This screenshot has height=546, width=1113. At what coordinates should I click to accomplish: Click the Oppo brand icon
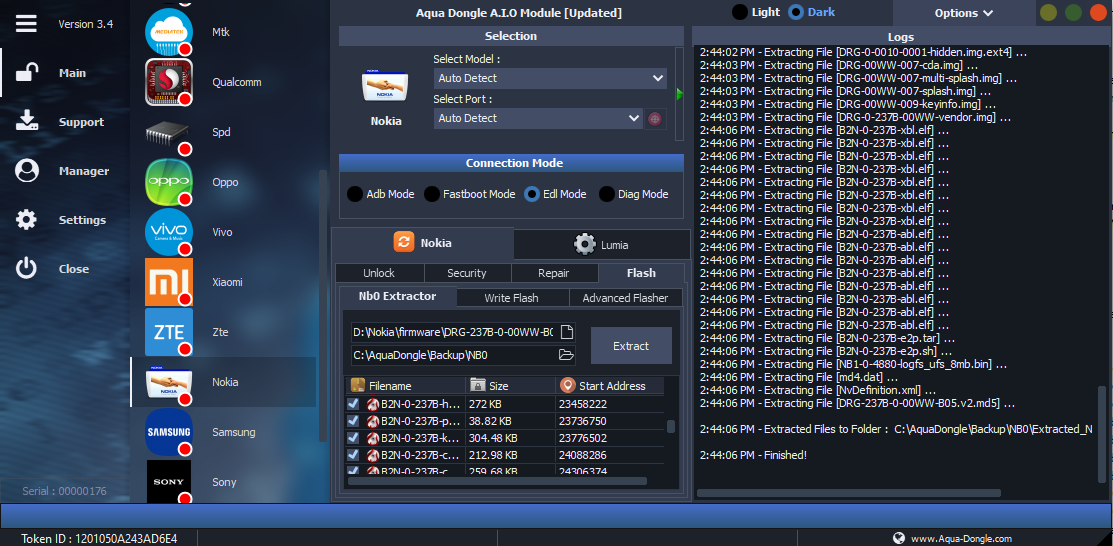coord(169,182)
